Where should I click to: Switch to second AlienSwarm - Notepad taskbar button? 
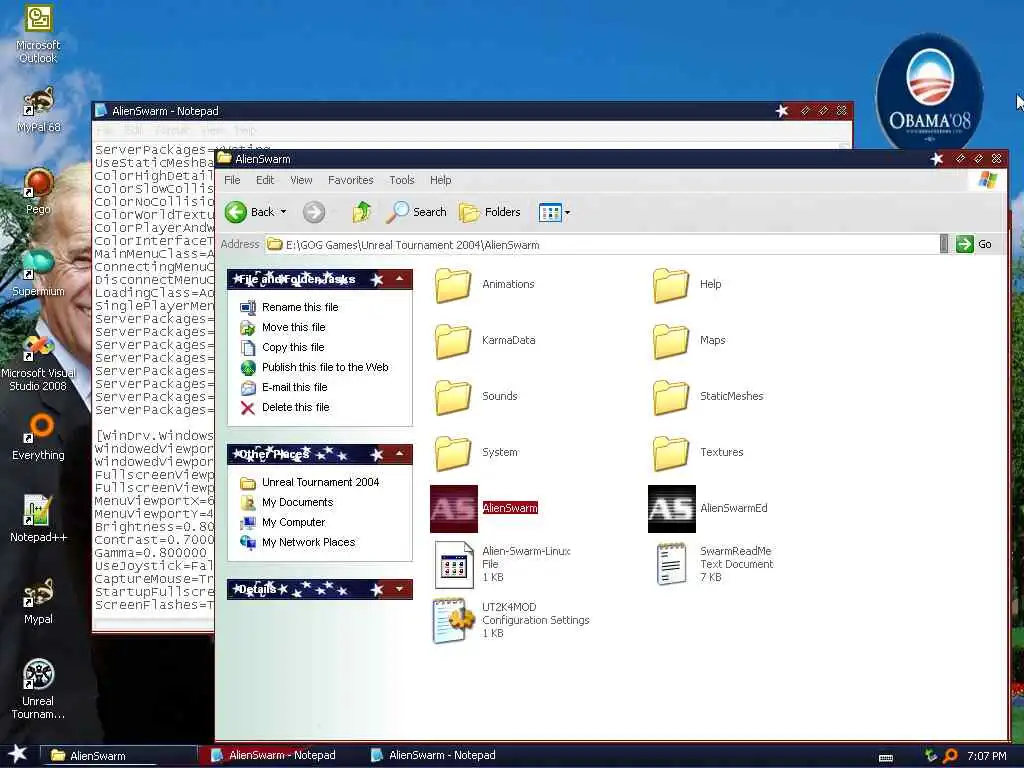(439, 755)
